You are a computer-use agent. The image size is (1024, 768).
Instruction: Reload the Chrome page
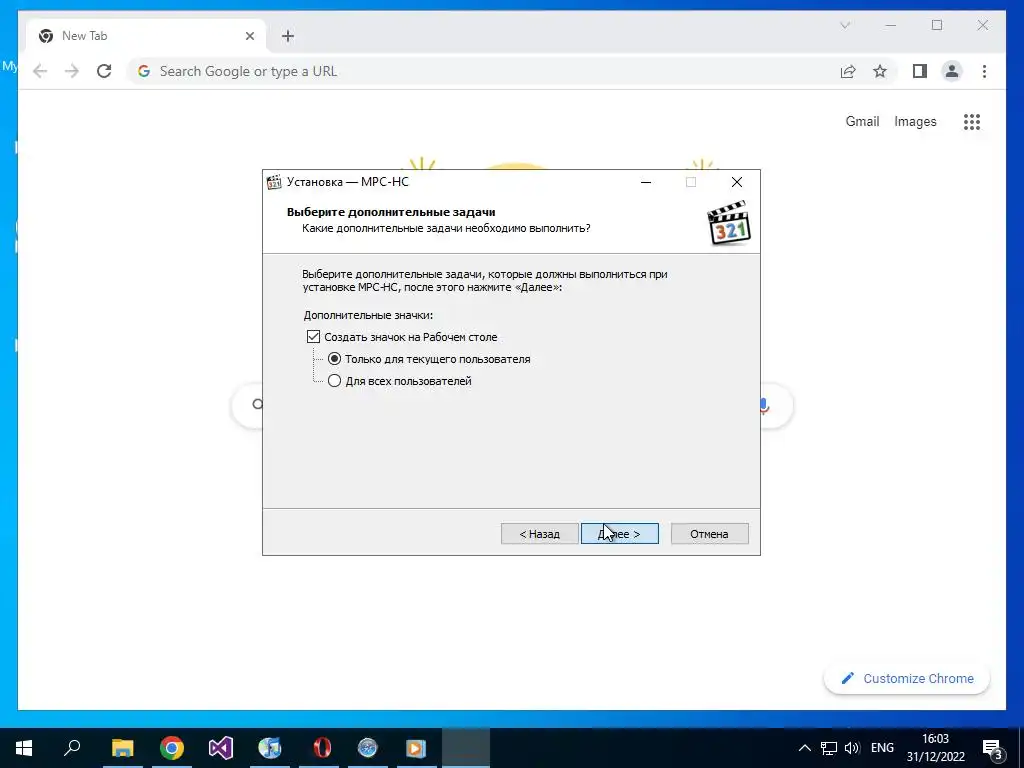click(104, 71)
